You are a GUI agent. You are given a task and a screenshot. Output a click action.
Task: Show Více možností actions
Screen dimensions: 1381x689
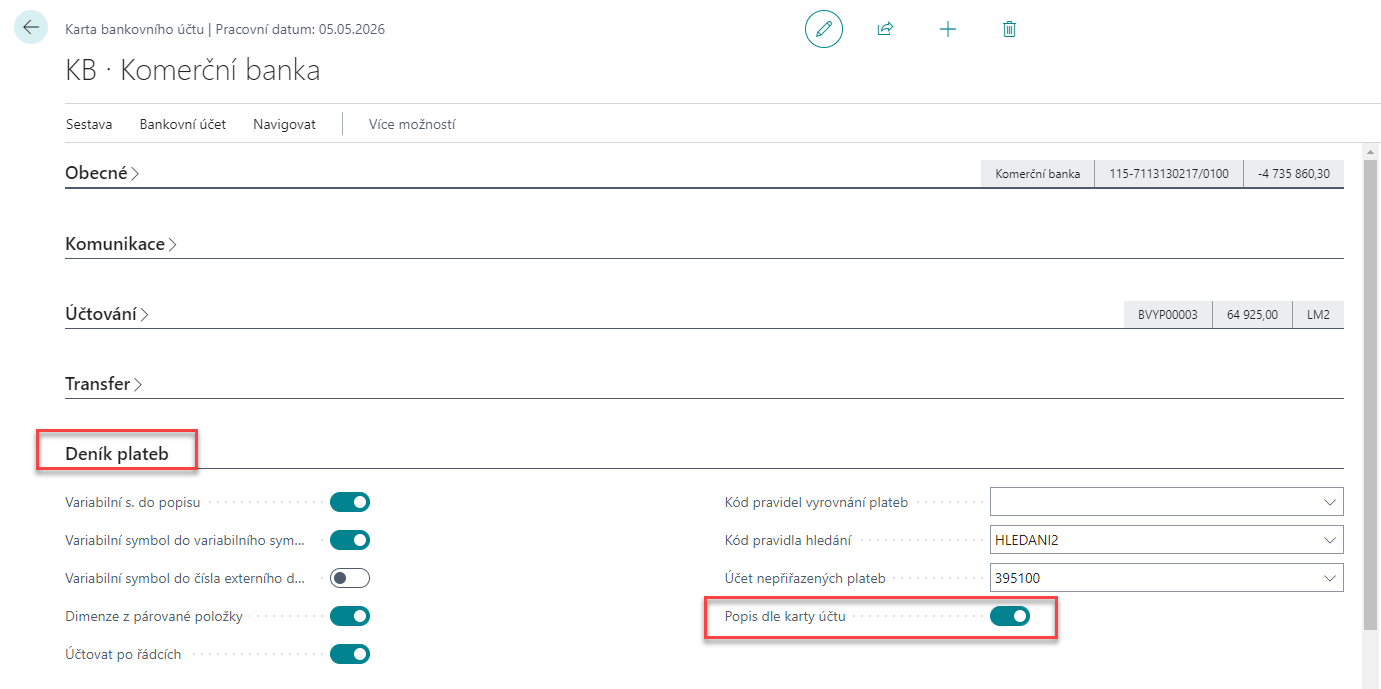click(x=412, y=124)
